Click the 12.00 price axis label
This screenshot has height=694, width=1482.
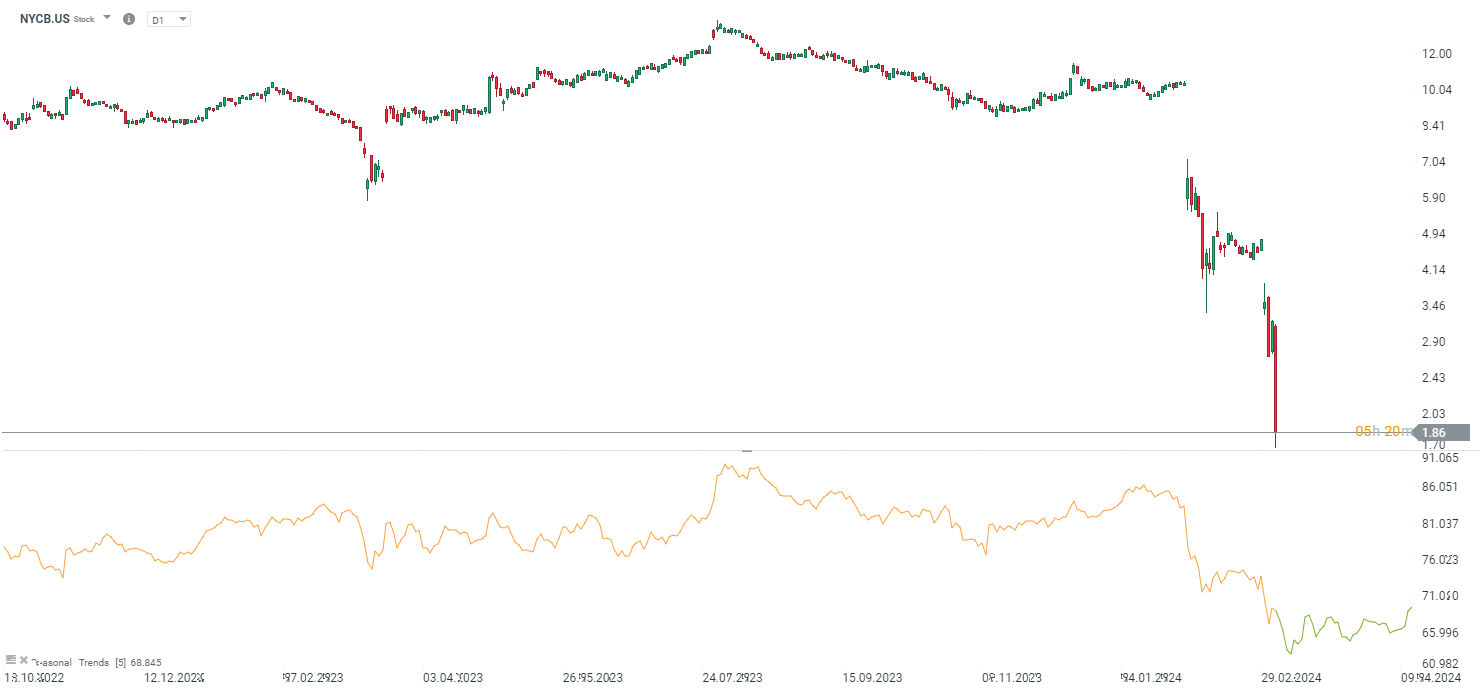coord(1438,54)
